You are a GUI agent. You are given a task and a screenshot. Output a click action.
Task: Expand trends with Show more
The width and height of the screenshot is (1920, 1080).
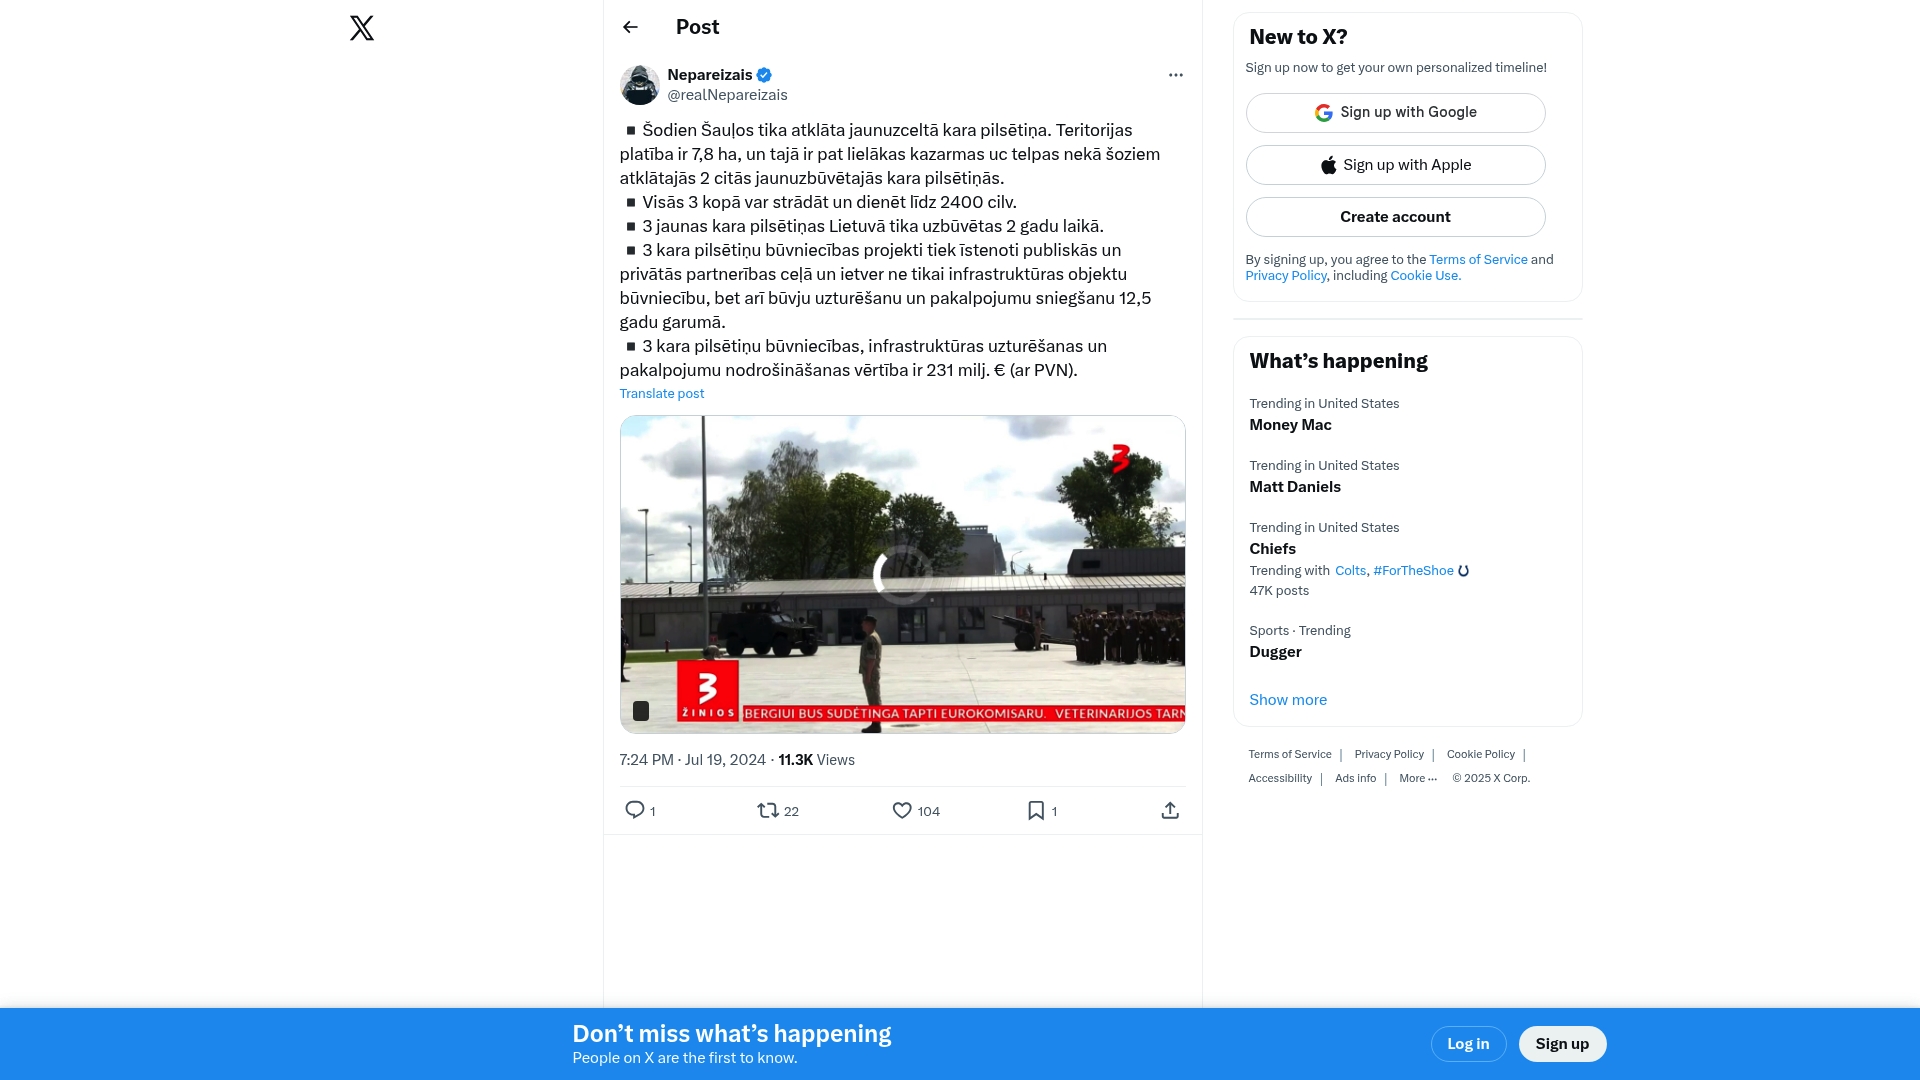(x=1288, y=700)
